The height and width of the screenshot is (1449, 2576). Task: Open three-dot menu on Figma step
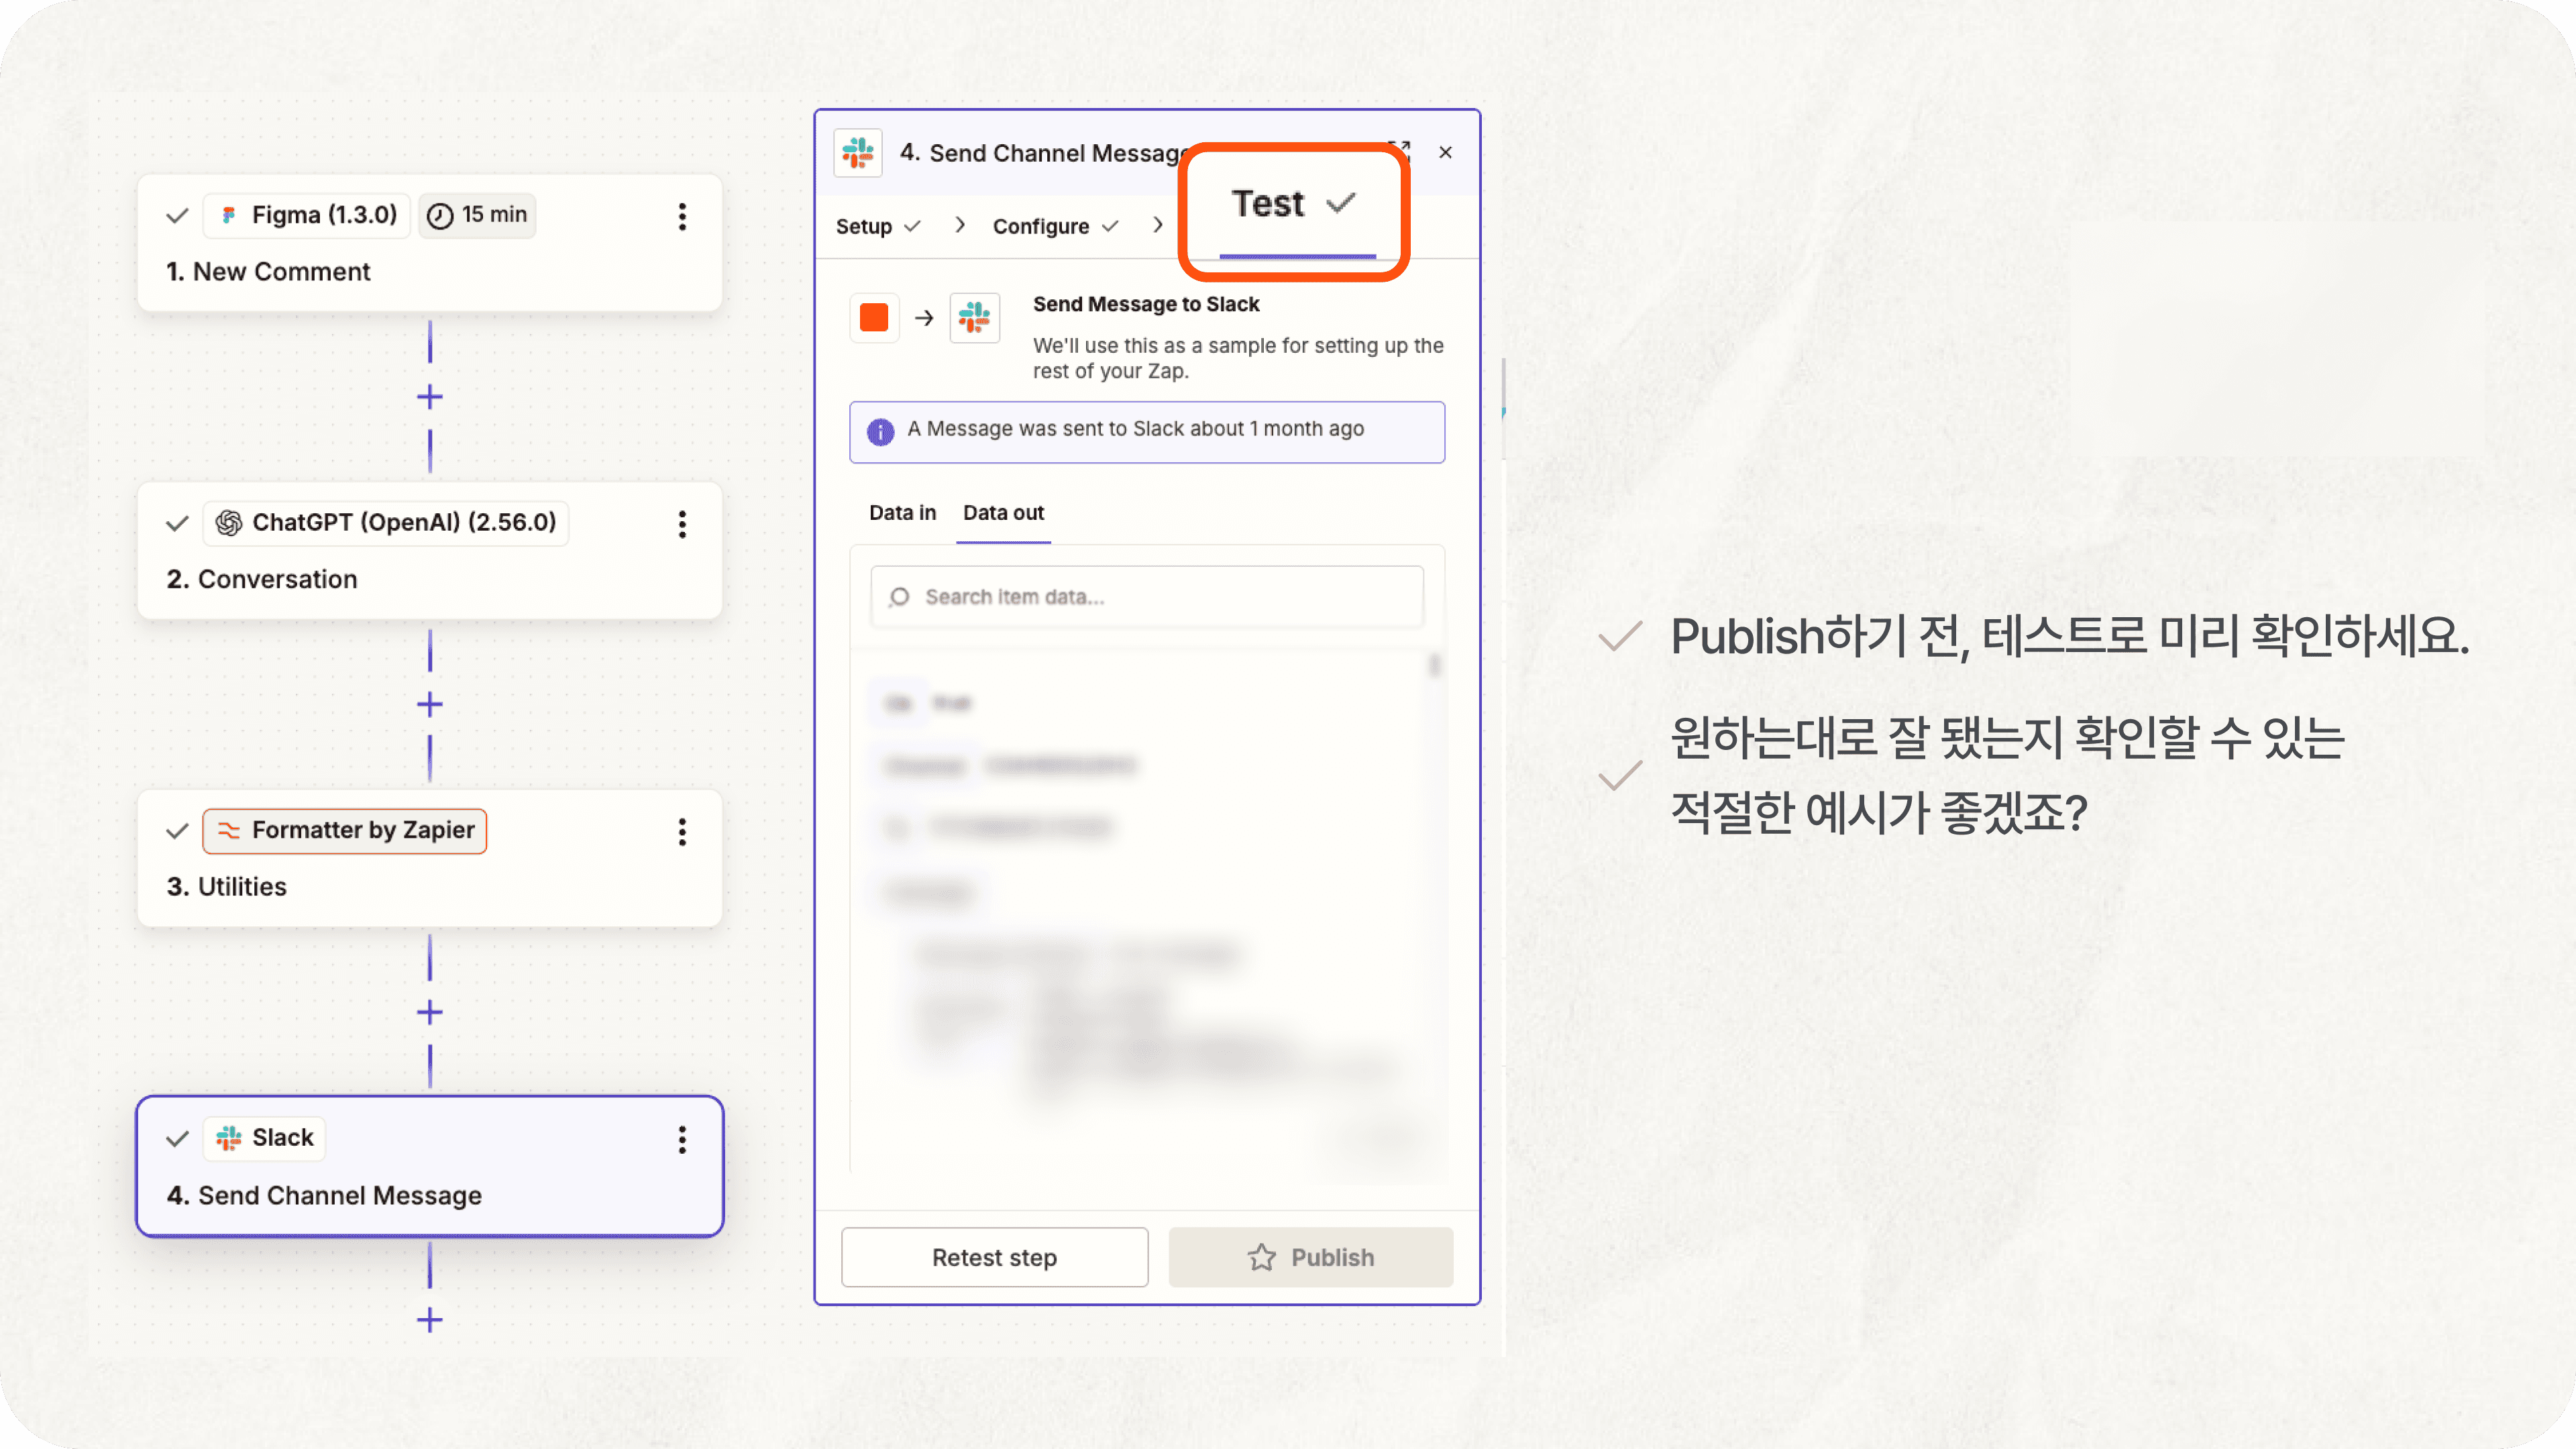[682, 216]
